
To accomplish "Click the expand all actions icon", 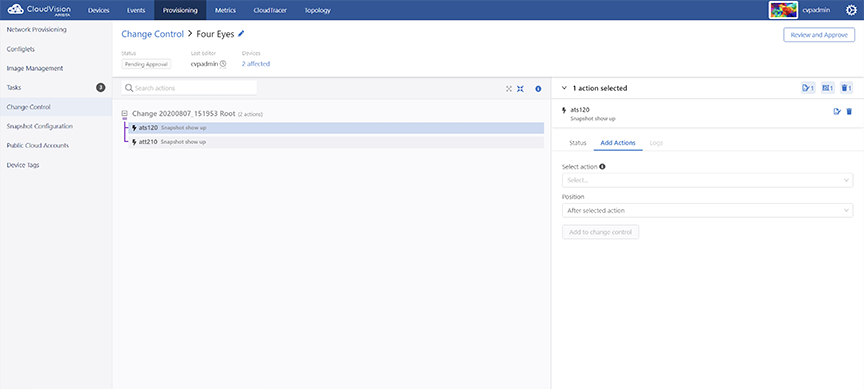I will tap(509, 89).
